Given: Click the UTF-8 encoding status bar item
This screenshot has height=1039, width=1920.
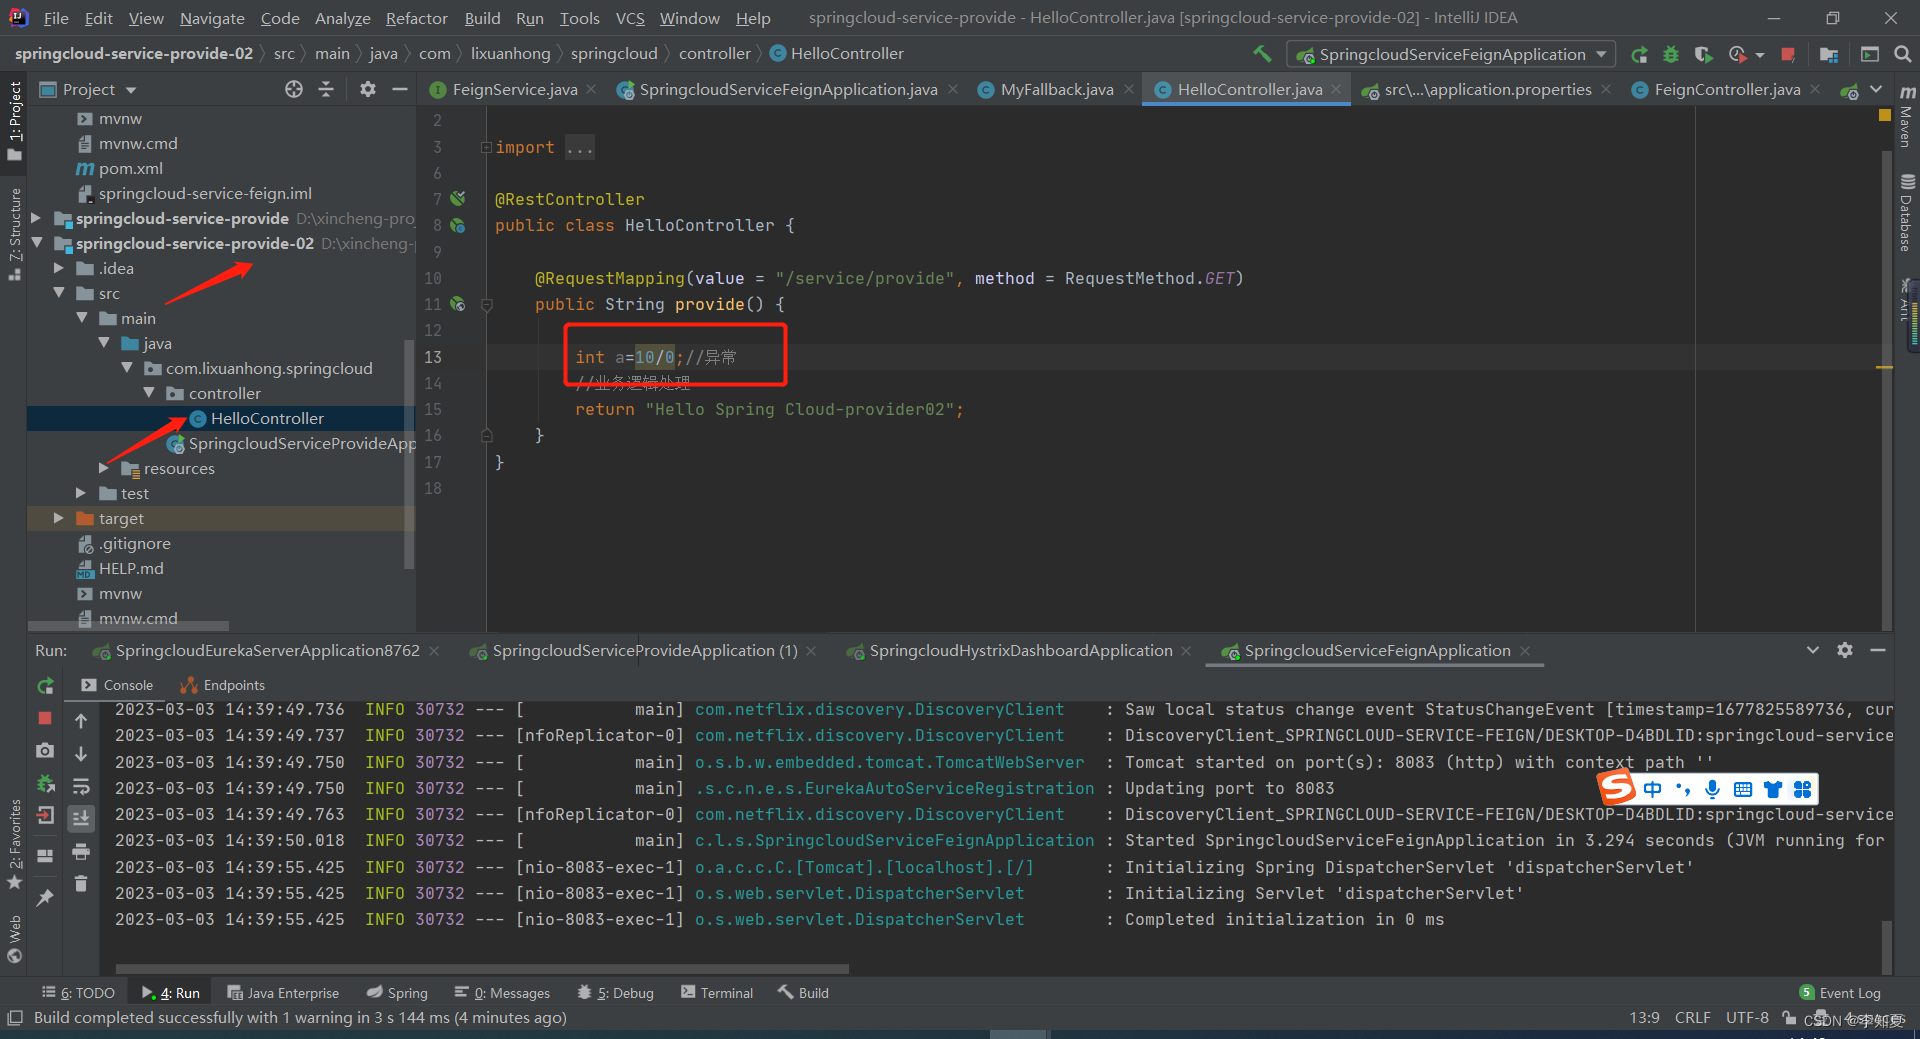Looking at the screenshot, I should (x=1747, y=1018).
